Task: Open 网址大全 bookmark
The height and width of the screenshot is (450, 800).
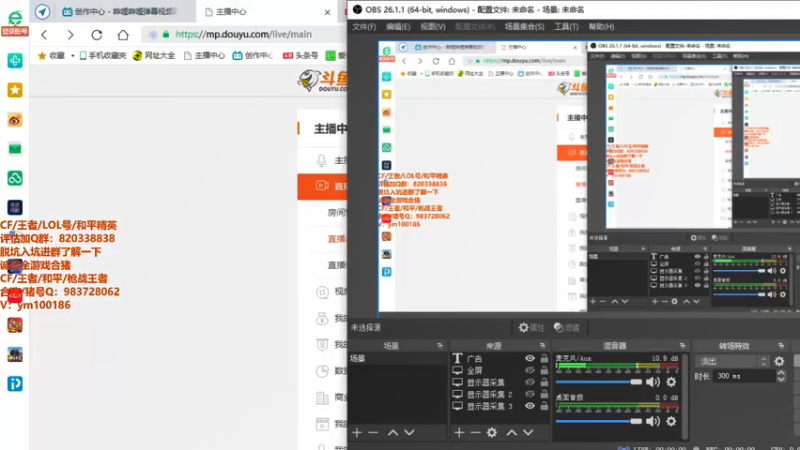Action: click(x=154, y=56)
